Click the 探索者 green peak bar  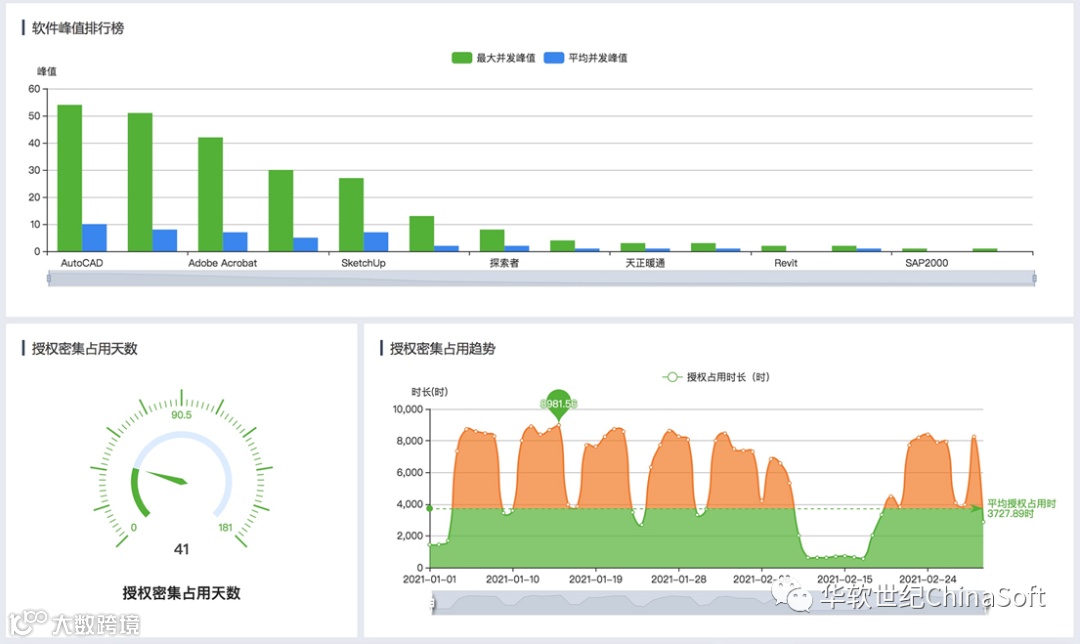tap(492, 240)
